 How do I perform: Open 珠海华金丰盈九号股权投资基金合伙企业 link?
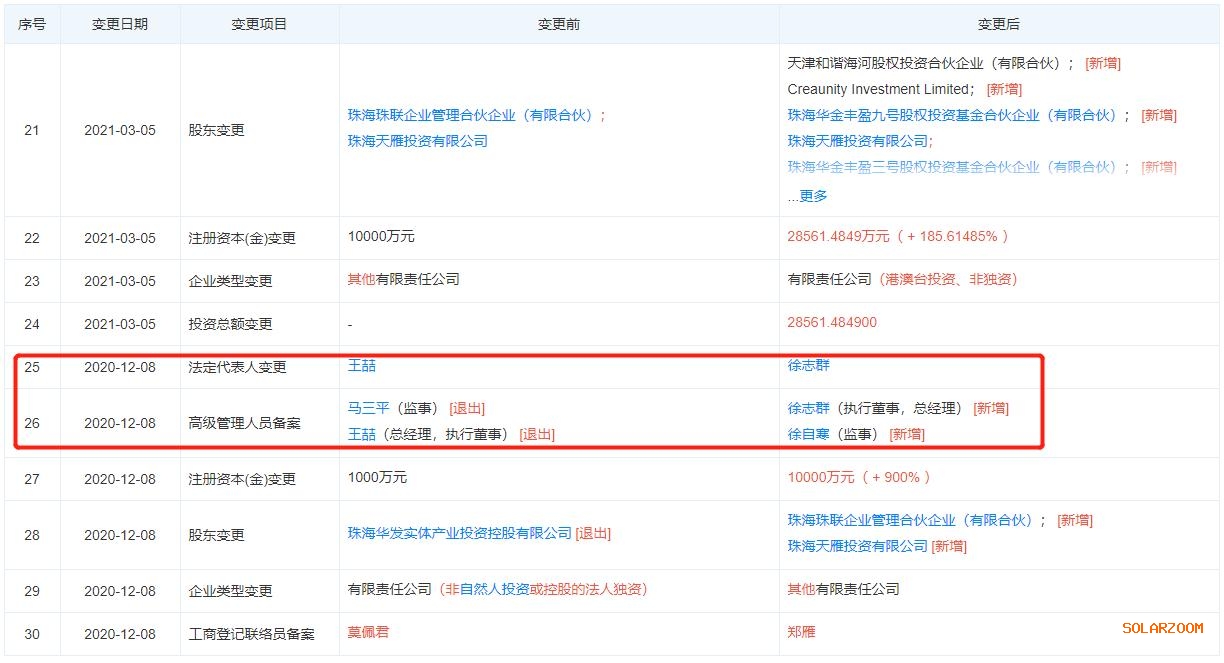(951, 115)
